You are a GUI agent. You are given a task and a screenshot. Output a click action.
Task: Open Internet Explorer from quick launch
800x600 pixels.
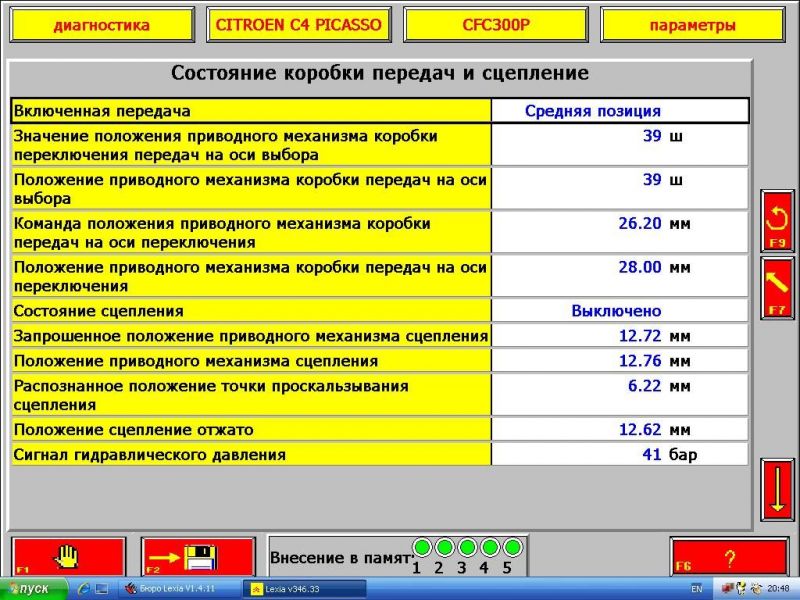point(85,589)
